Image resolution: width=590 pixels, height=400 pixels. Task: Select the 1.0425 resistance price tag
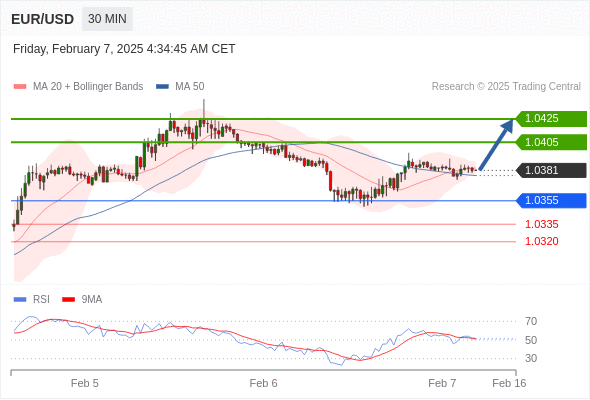551,119
